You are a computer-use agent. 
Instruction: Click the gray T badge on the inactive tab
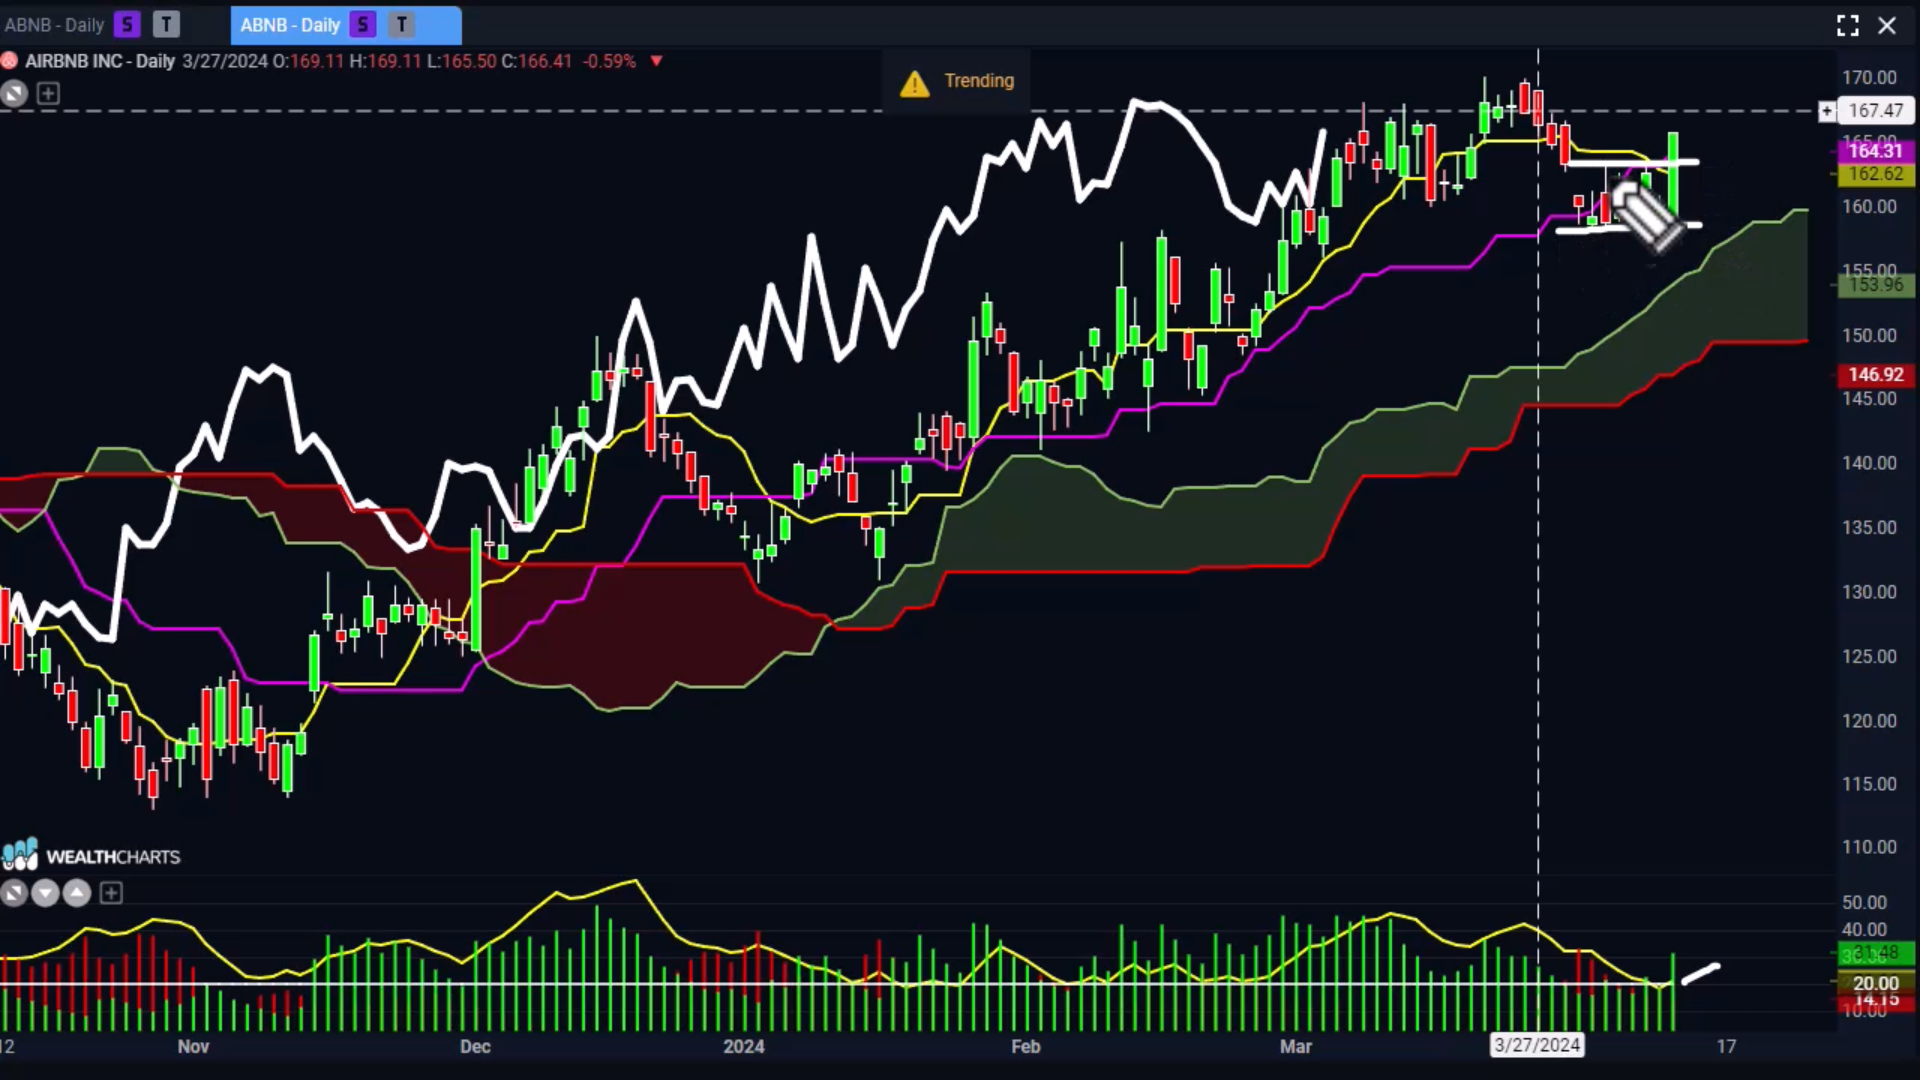tap(166, 25)
